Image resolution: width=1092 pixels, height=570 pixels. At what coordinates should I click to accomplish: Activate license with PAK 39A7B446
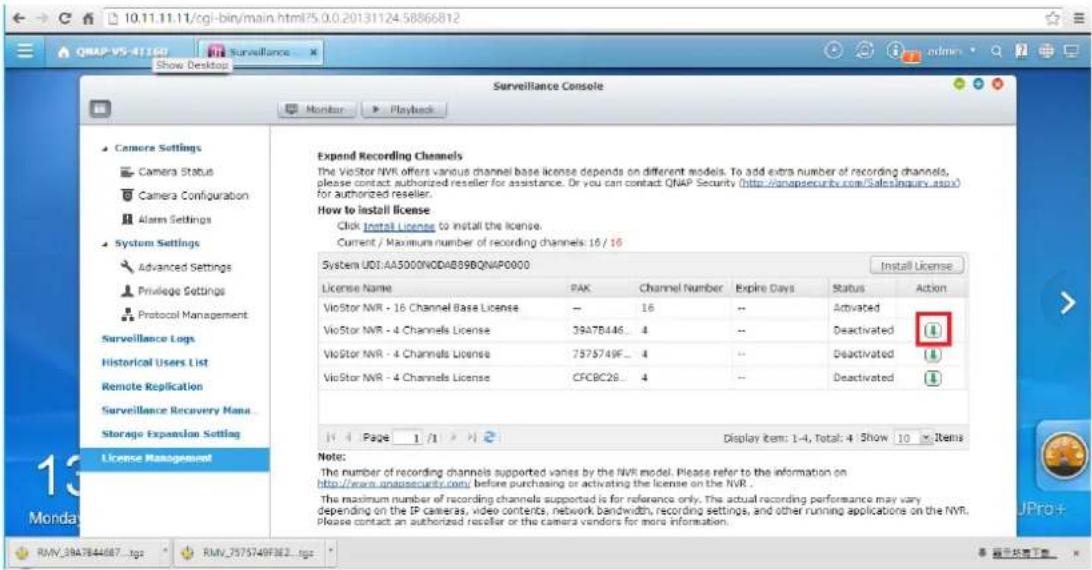pyautogui.click(x=933, y=330)
